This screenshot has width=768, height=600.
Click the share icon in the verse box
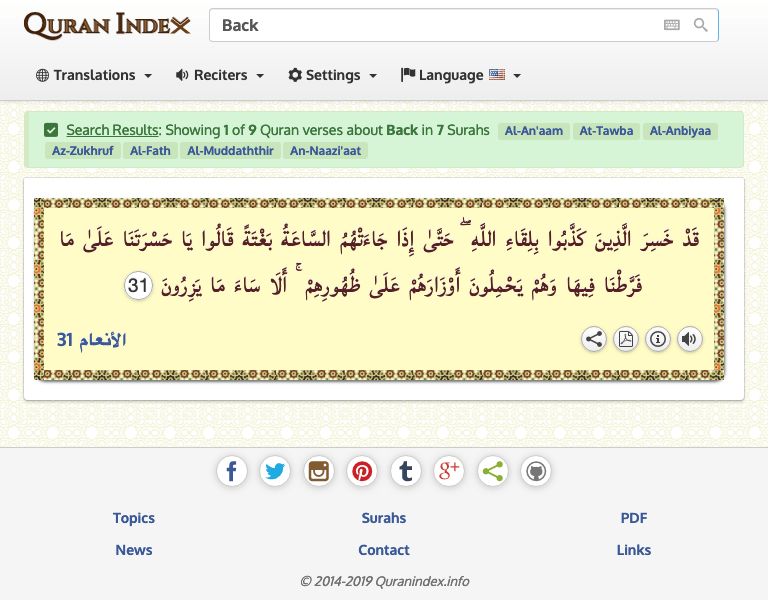594,339
